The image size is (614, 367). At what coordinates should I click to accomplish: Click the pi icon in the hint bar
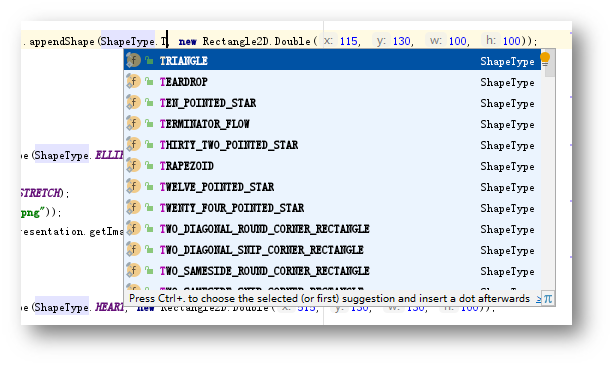click(x=548, y=299)
